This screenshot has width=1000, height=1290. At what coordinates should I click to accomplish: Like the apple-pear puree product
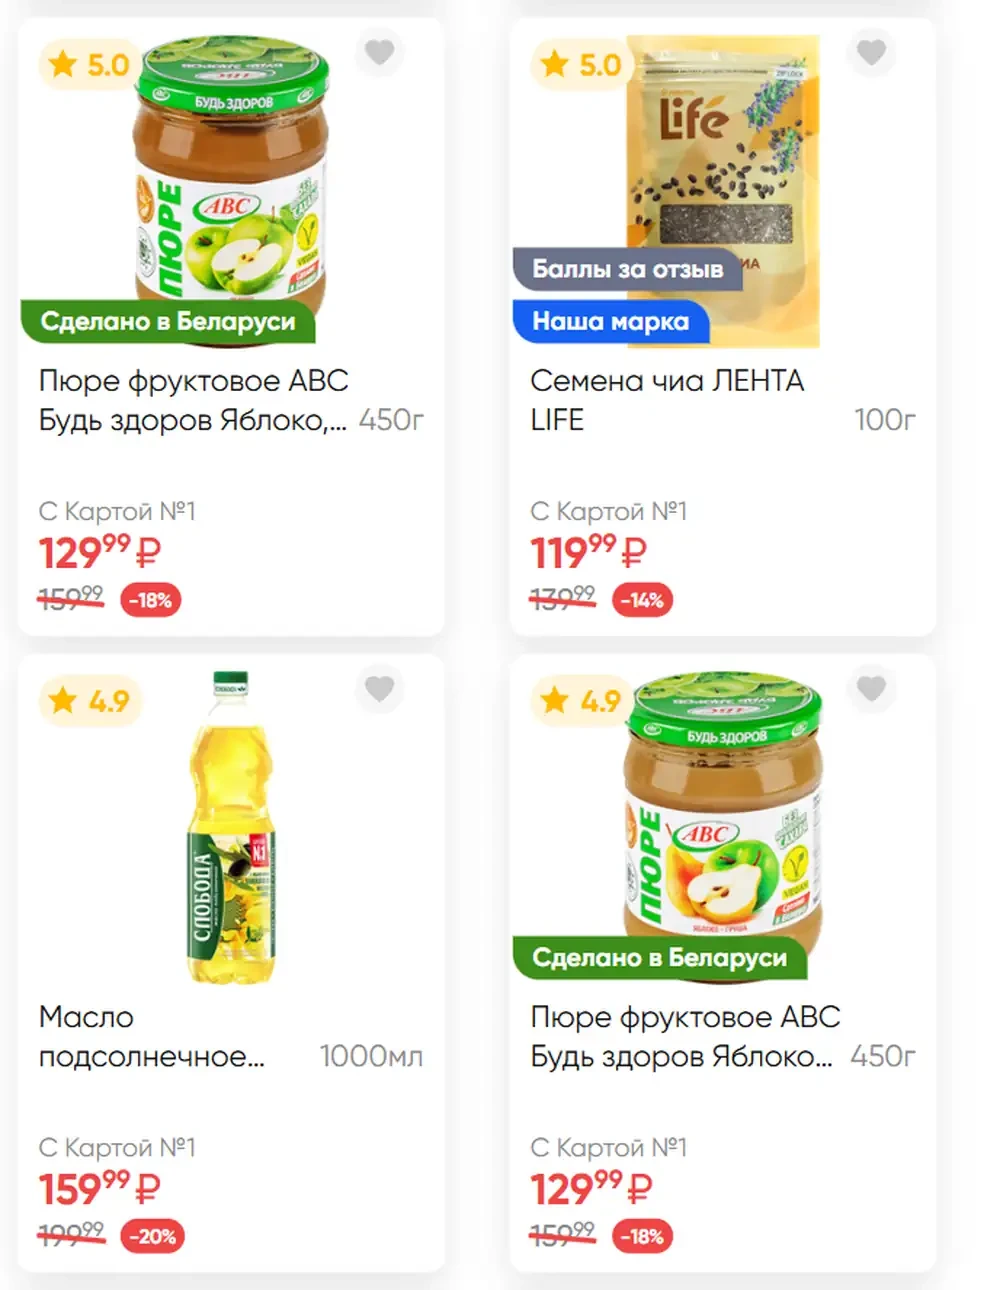click(871, 689)
